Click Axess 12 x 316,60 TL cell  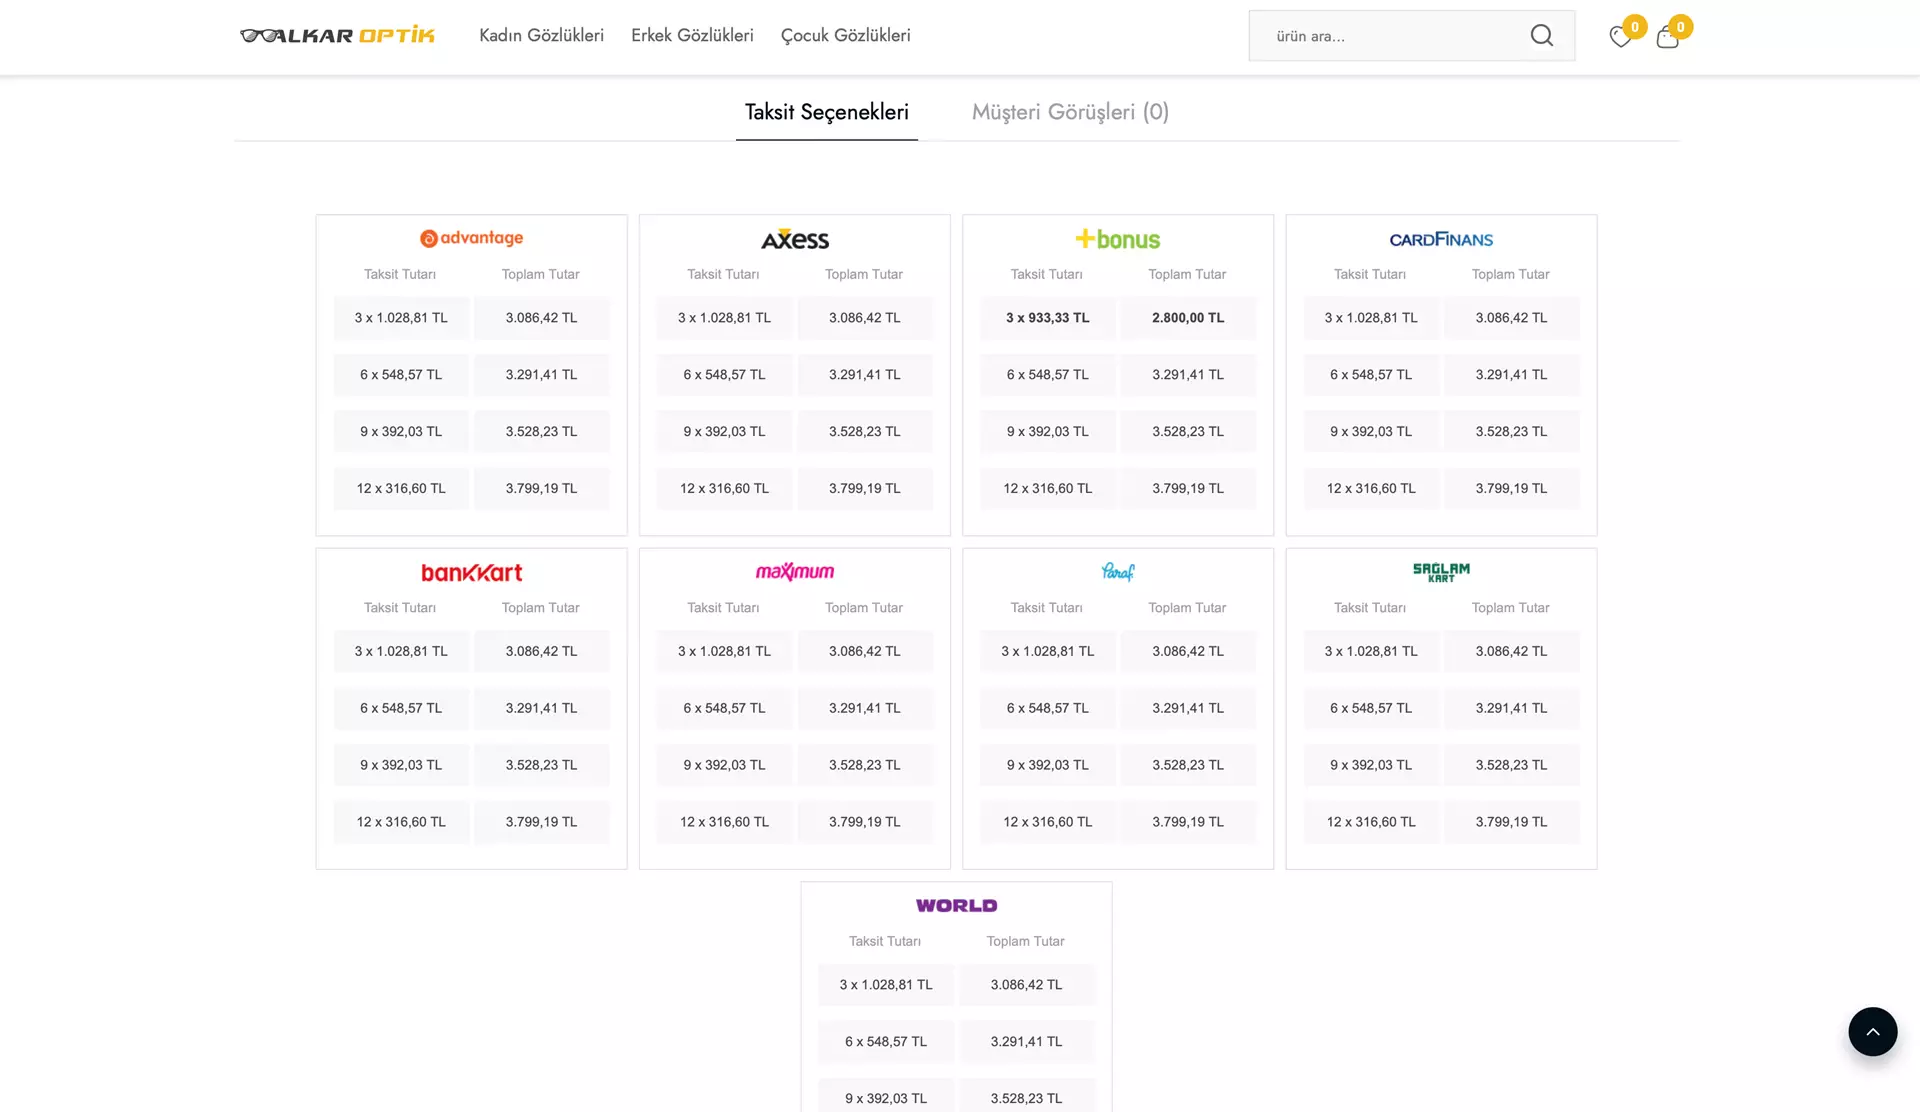click(x=724, y=489)
